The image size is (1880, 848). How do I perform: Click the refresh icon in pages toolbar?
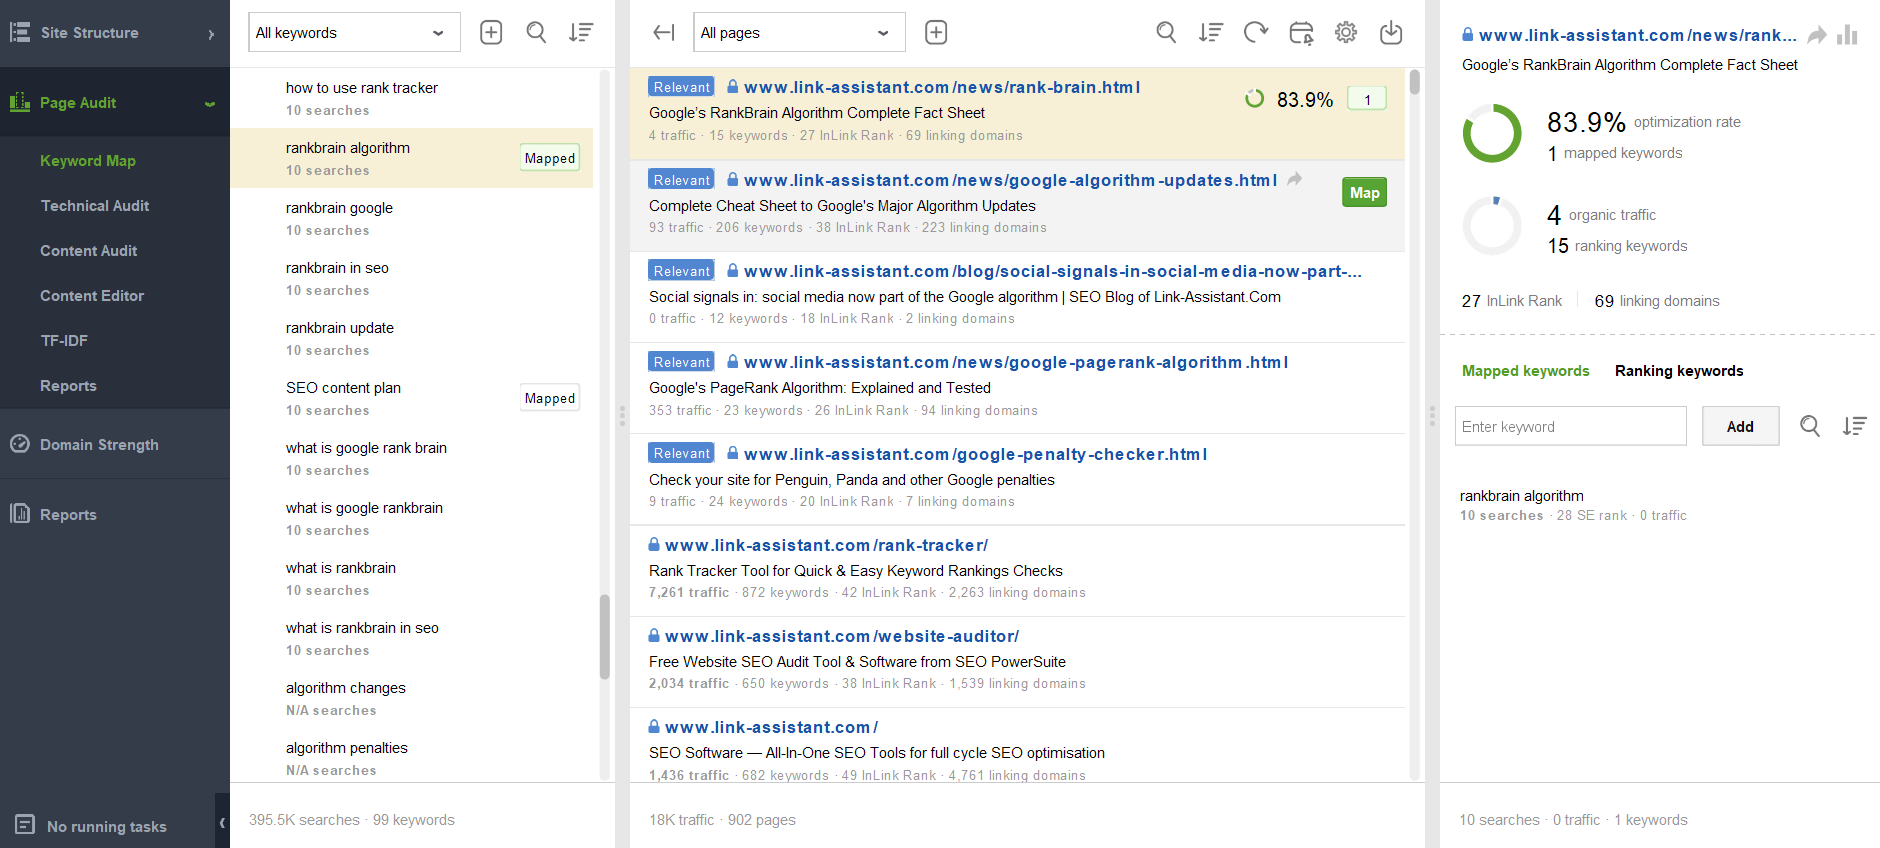[1256, 33]
